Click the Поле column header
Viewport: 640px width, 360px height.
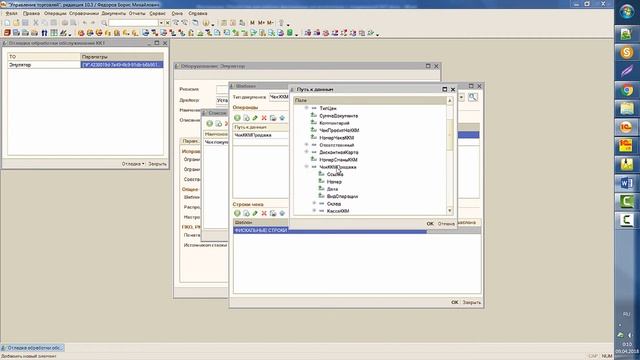pyautogui.click(x=370, y=100)
